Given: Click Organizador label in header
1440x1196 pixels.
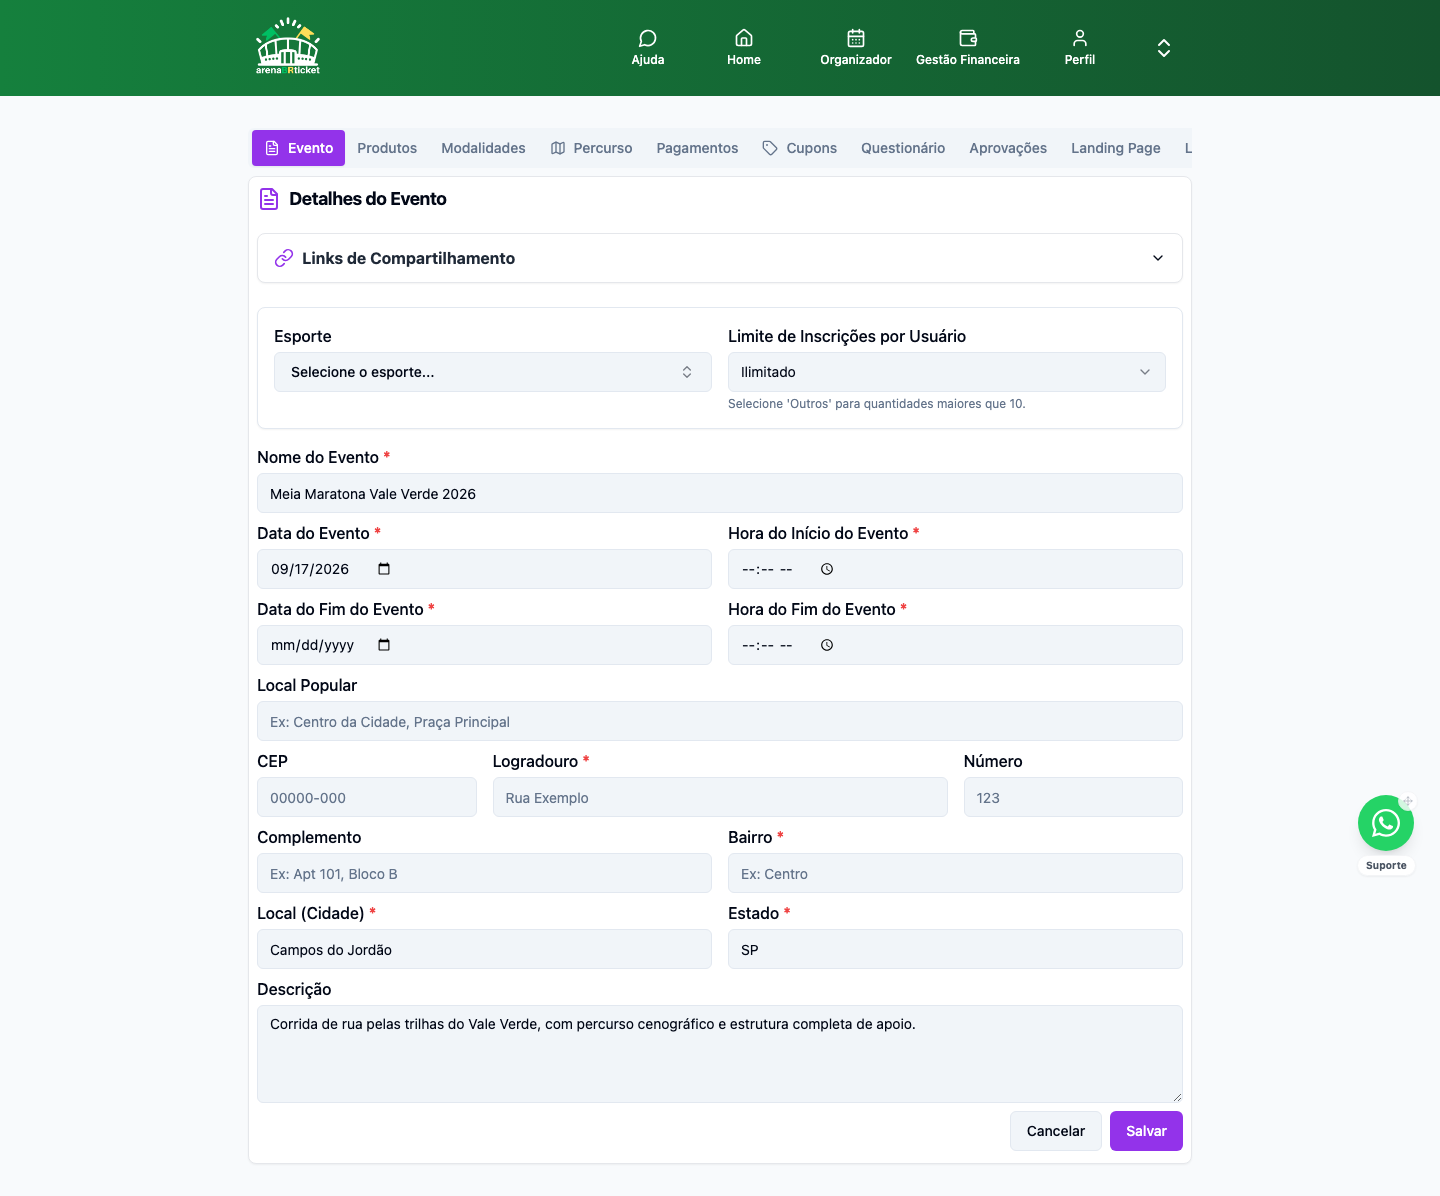Looking at the screenshot, I should tap(856, 60).
